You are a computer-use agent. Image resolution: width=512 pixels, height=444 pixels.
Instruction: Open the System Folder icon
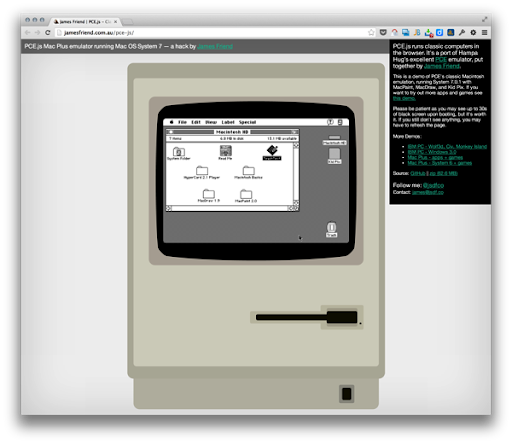[179, 153]
